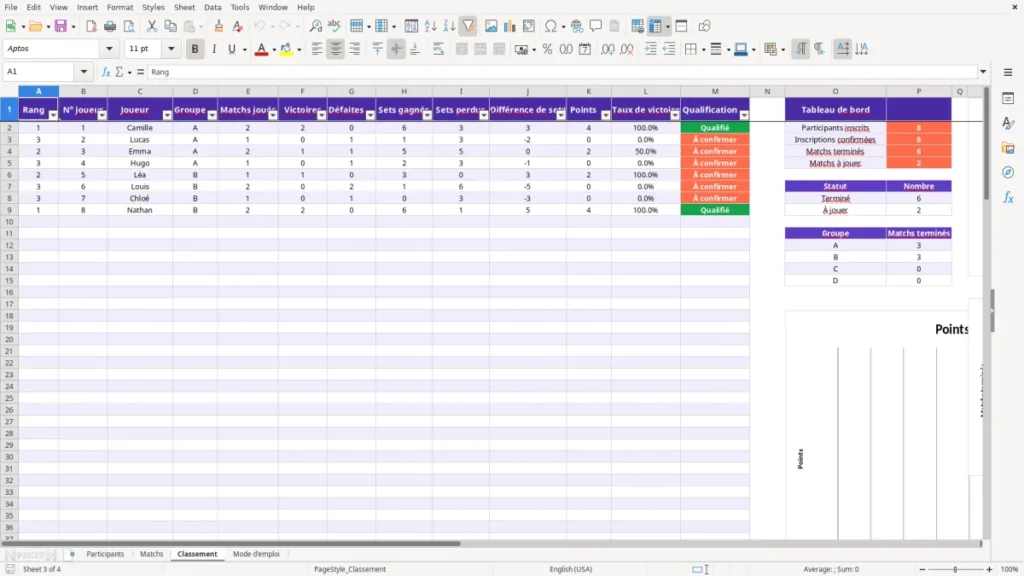Cut selection with the scissors icon

tap(152, 26)
